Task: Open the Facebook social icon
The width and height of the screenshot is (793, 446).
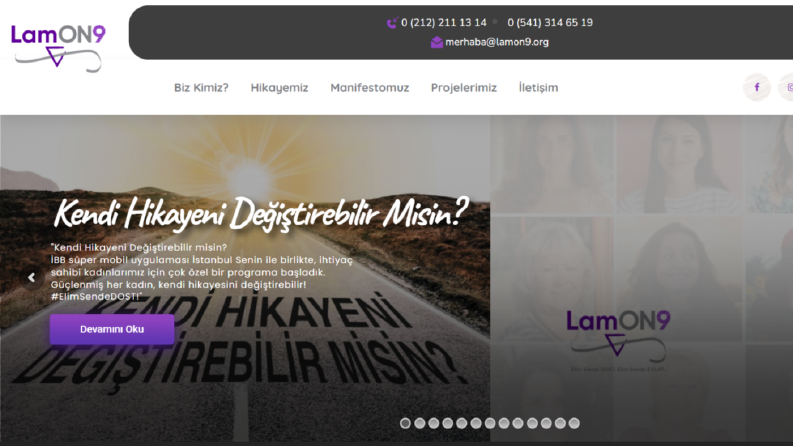Action: click(x=757, y=87)
